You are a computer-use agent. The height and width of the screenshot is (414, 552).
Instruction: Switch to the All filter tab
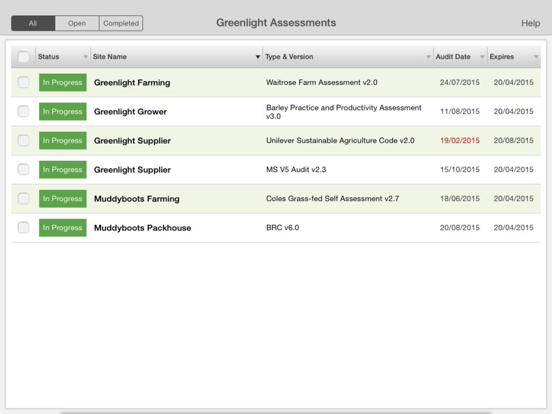pos(33,23)
